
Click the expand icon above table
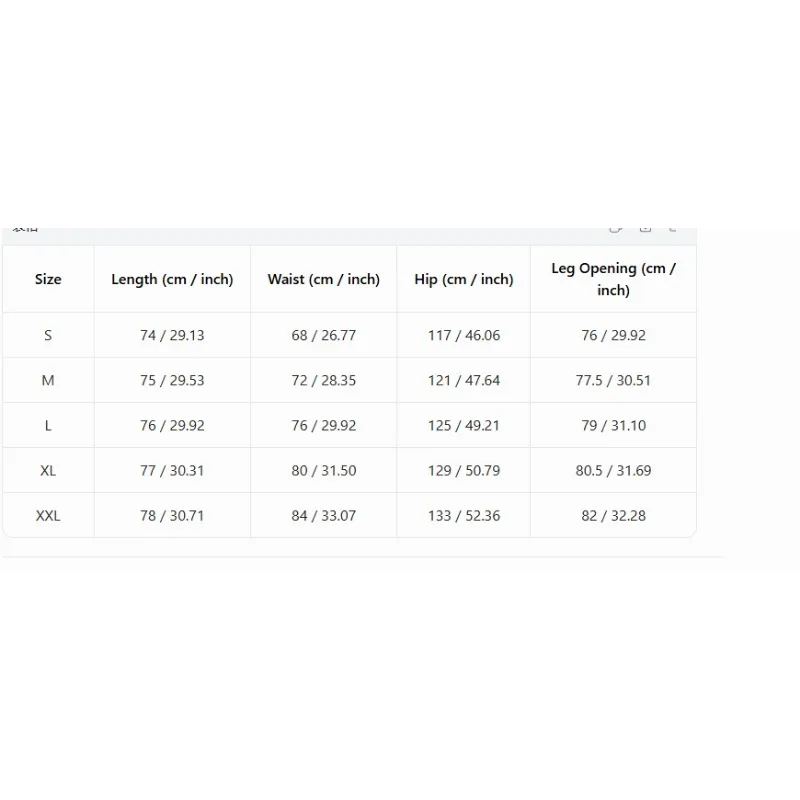click(673, 229)
